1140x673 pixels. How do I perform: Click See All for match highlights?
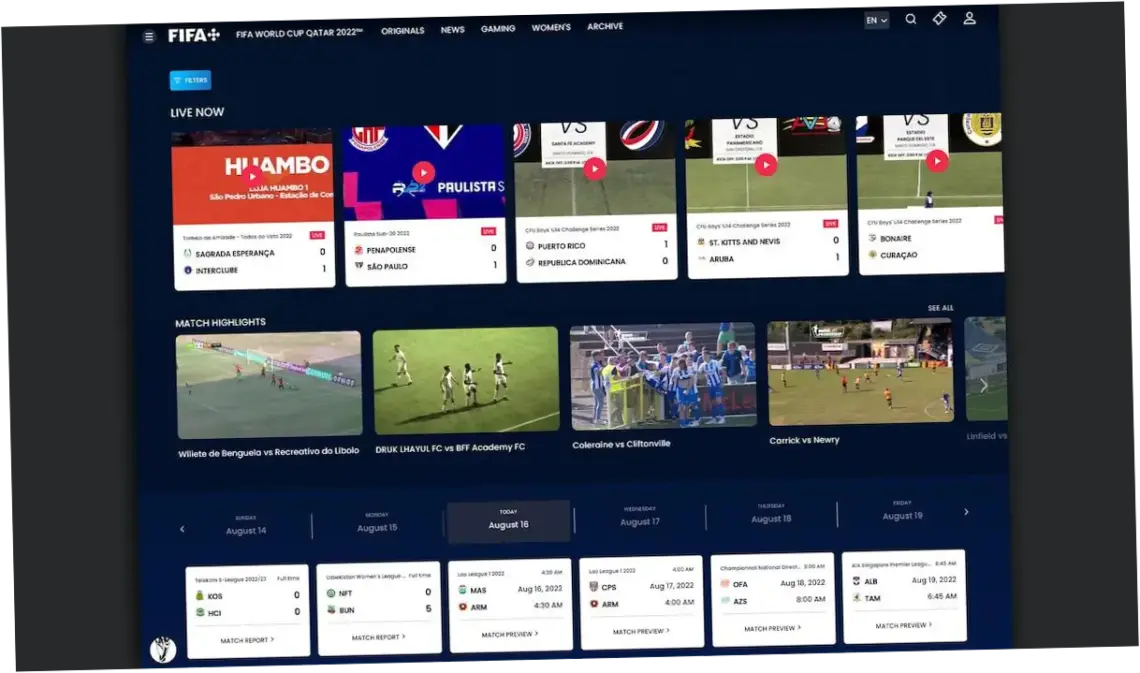(940, 308)
